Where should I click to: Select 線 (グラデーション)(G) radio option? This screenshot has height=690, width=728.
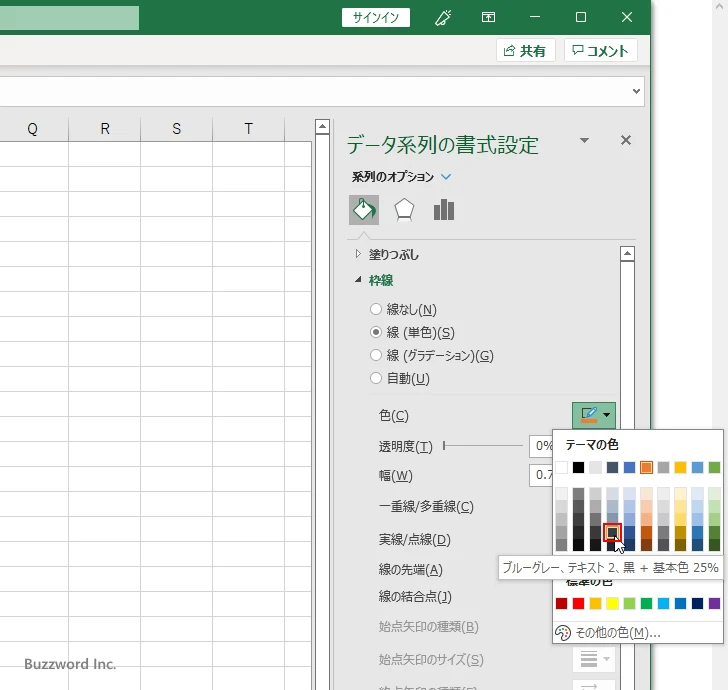pos(432,356)
